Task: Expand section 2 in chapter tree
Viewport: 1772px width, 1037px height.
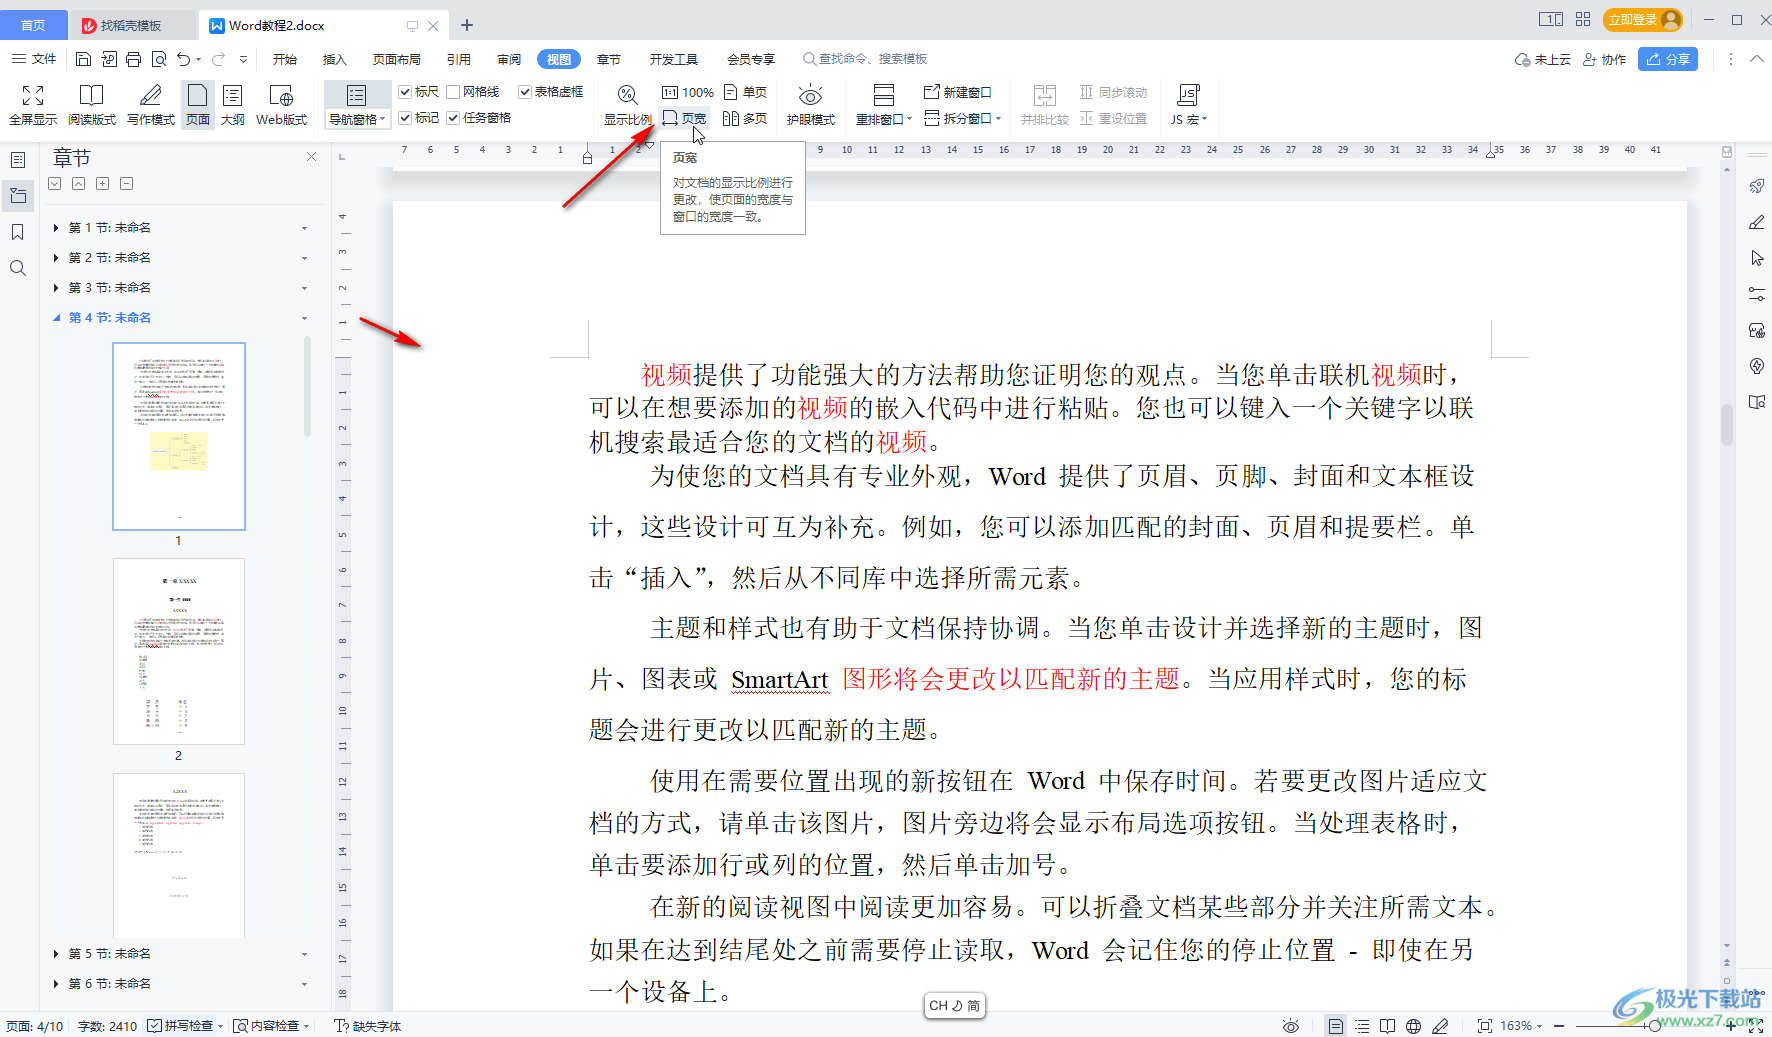Action: [x=56, y=258]
